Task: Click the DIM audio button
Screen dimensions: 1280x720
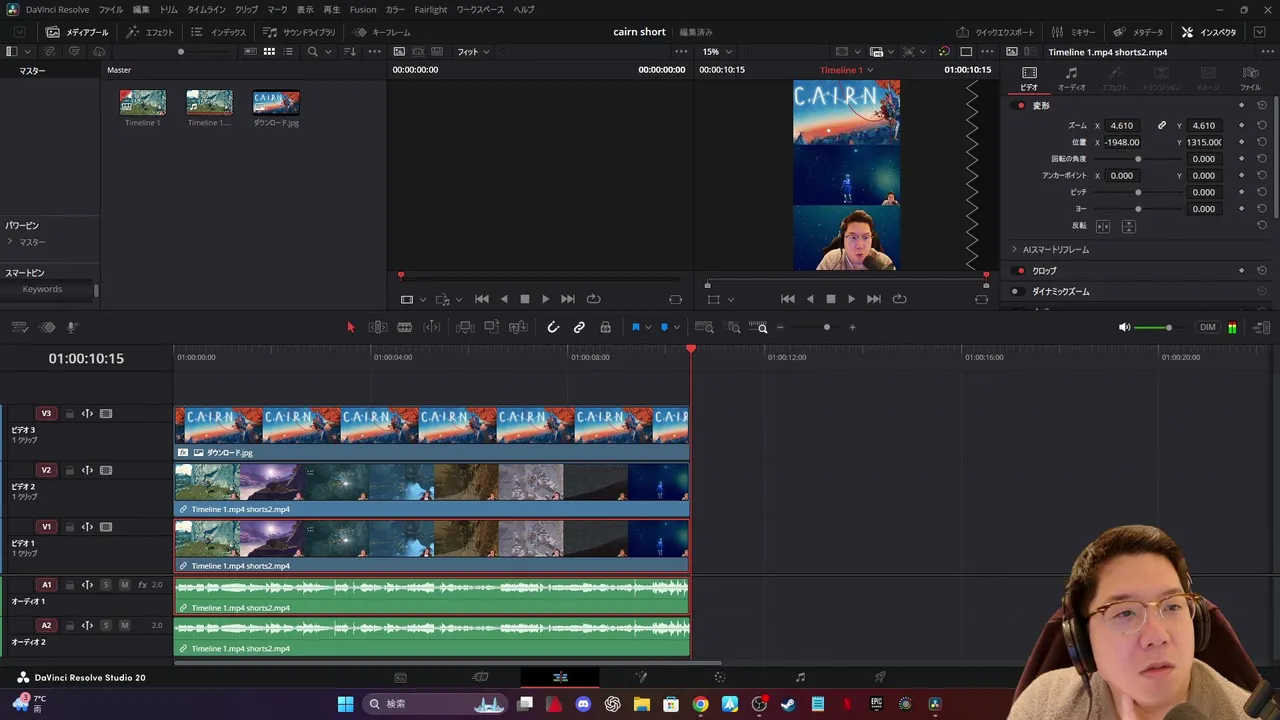Action: pyautogui.click(x=1208, y=327)
